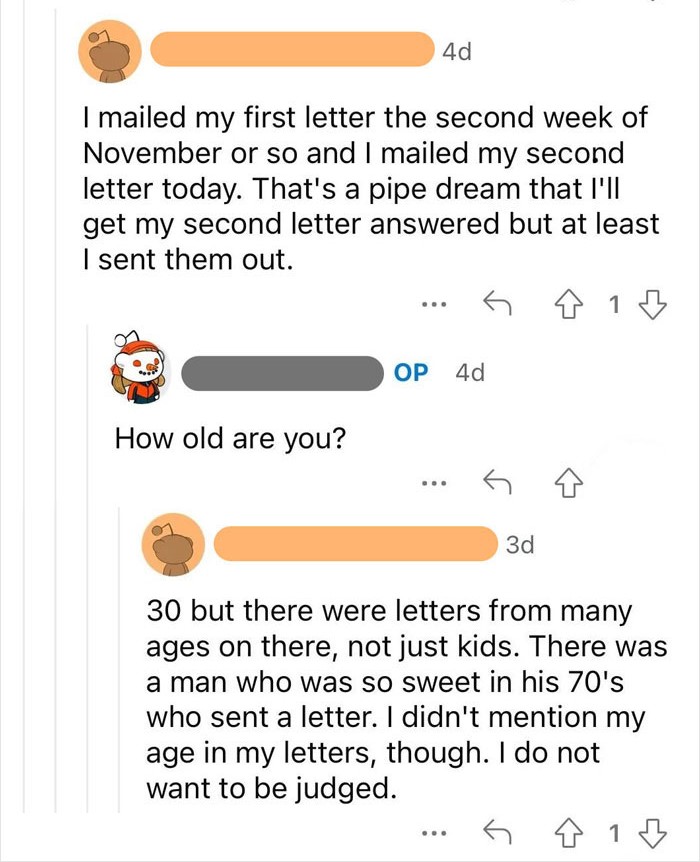Open the bear avatar on the 3d comment
This screenshot has width=700, height=862.
(x=173, y=545)
